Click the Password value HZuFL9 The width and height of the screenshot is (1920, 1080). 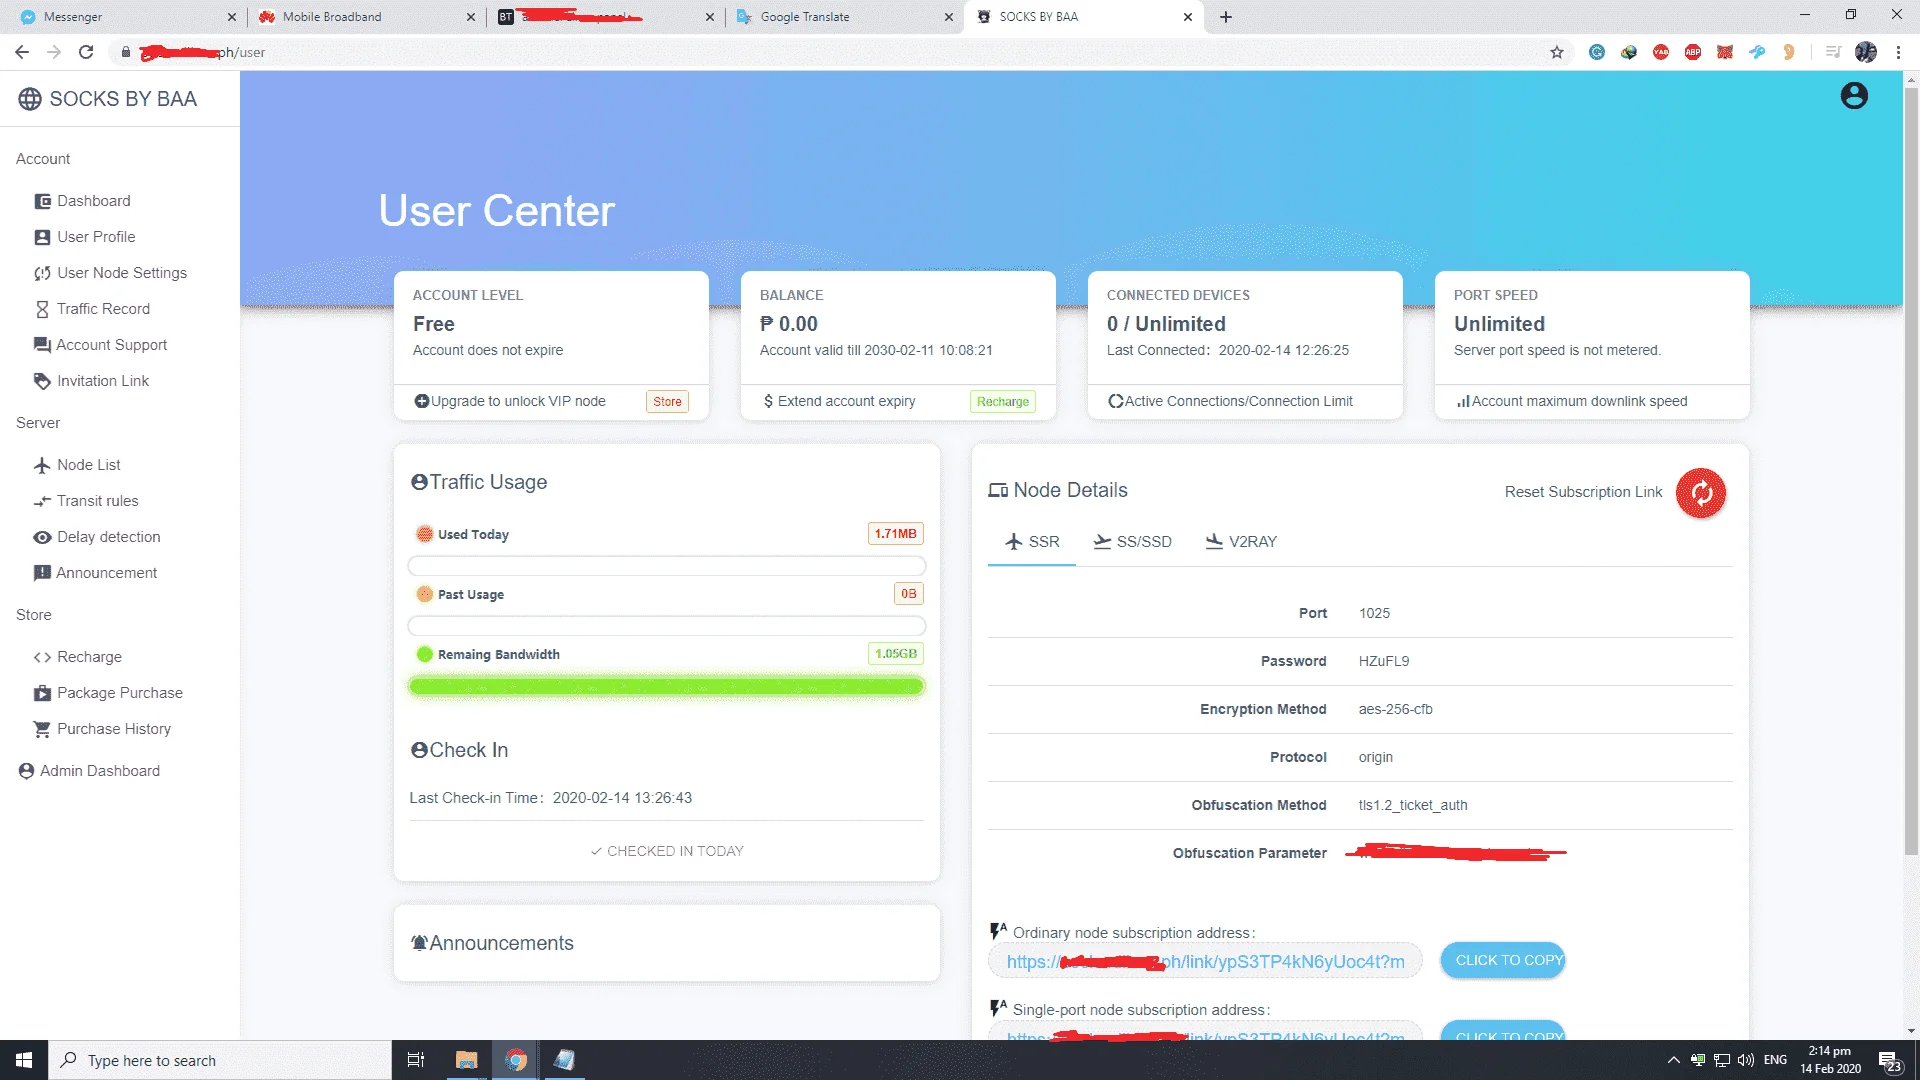coord(1383,661)
